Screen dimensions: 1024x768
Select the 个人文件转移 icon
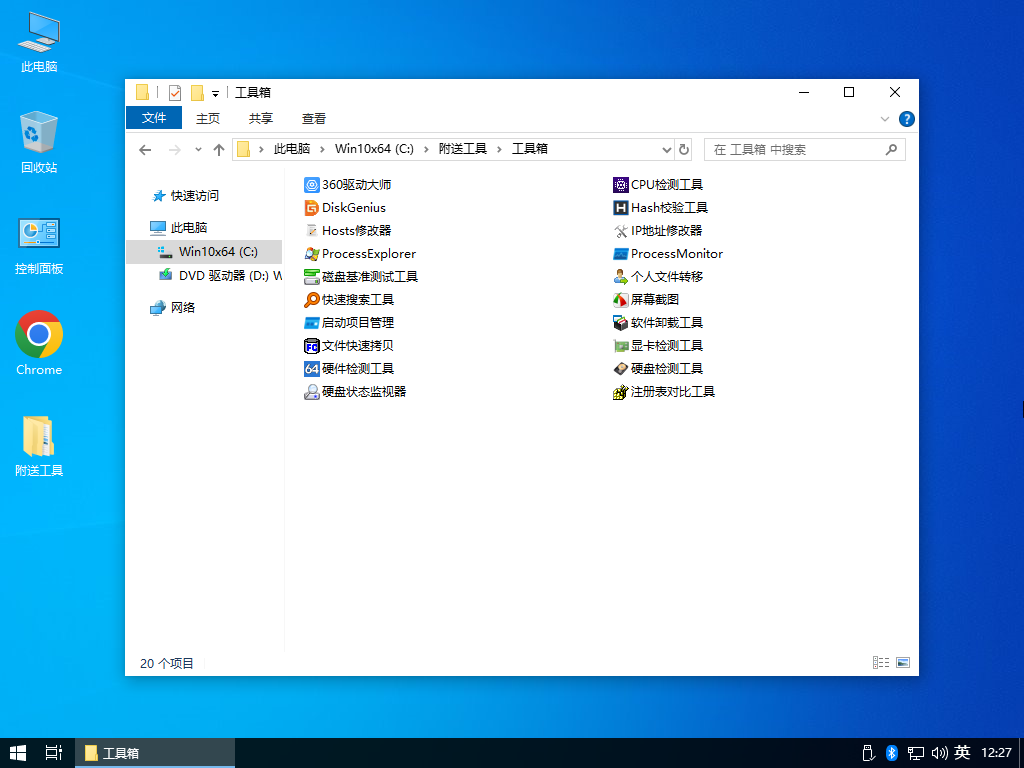[x=620, y=277]
